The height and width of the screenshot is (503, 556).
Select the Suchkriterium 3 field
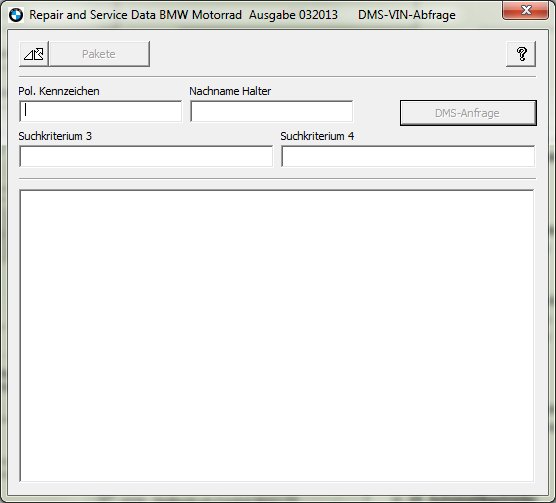146,156
